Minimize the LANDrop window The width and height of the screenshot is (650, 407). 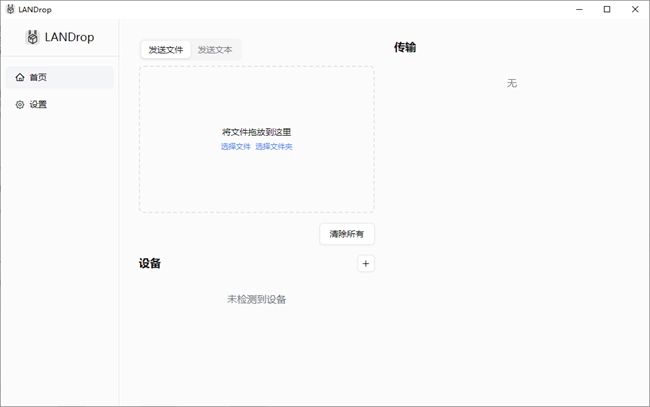pyautogui.click(x=578, y=9)
